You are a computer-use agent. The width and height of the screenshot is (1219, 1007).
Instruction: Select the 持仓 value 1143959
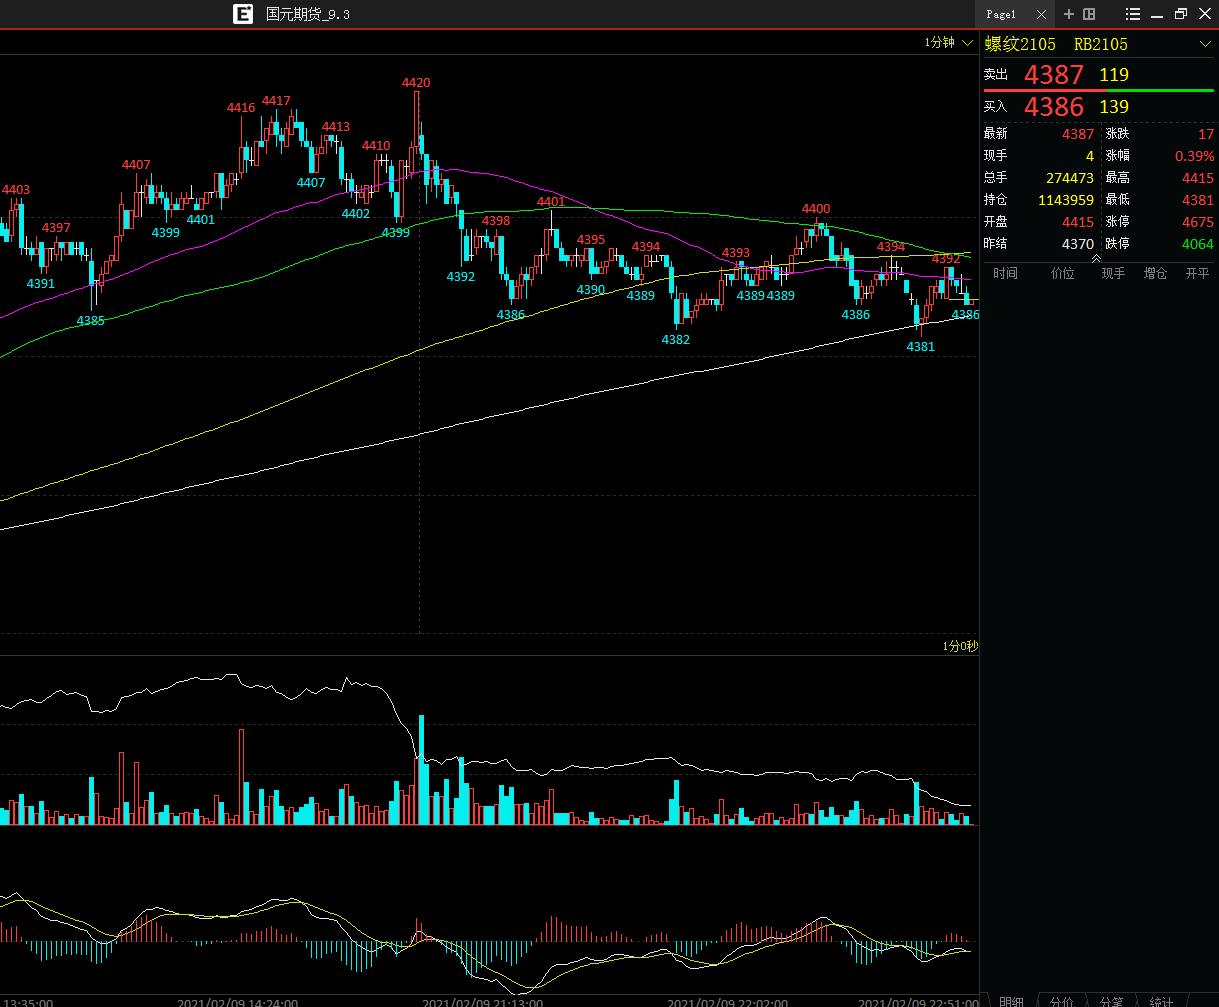(1066, 200)
